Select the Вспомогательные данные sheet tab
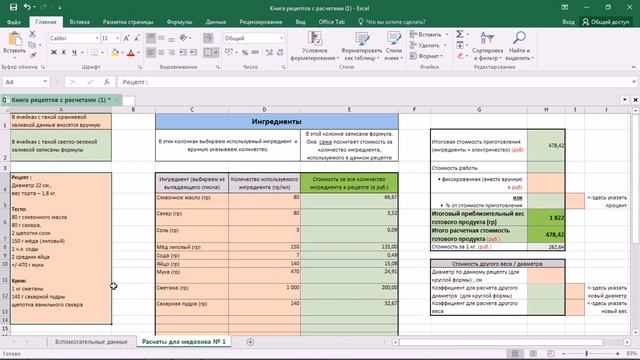Screen dimensions: 640x360 (x=91, y=342)
